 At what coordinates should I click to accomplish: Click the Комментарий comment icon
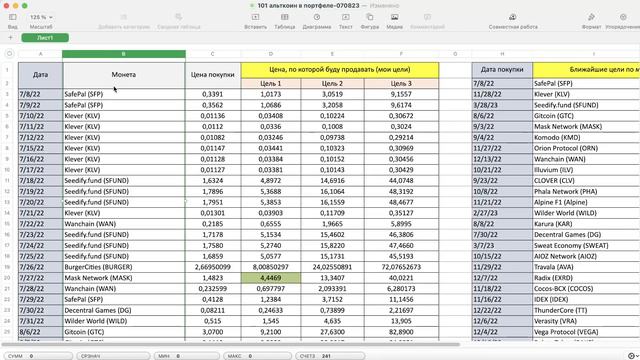point(427,17)
